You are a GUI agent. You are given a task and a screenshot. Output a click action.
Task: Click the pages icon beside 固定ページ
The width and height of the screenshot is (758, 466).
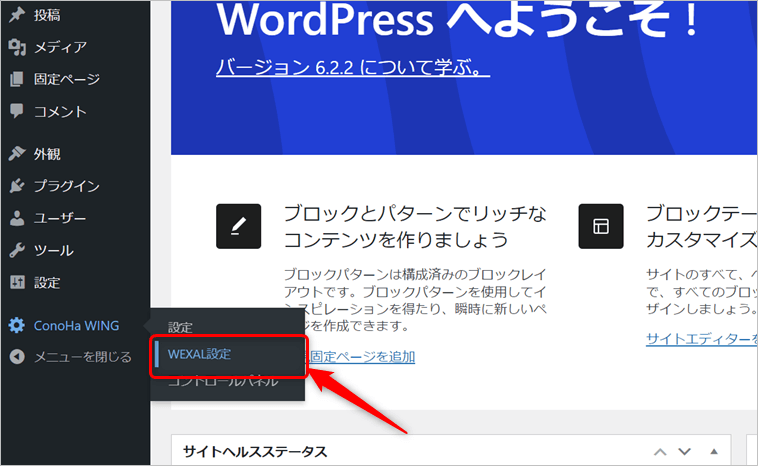(x=16, y=79)
